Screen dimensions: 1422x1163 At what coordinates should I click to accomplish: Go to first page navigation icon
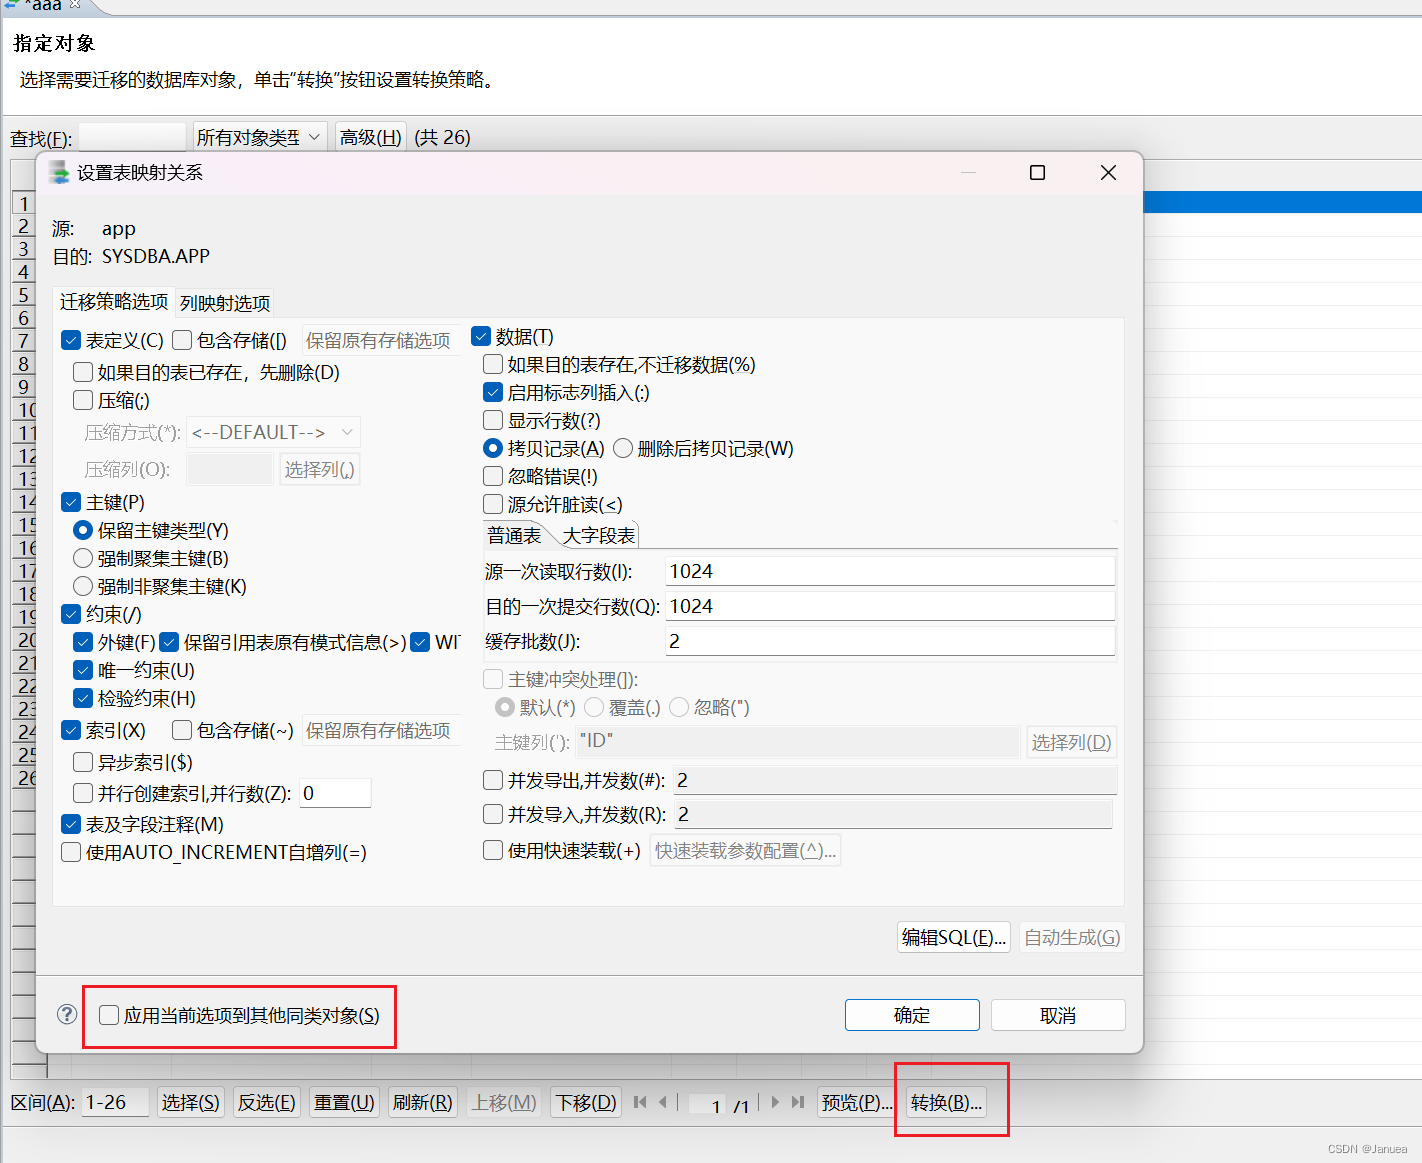coord(640,1102)
